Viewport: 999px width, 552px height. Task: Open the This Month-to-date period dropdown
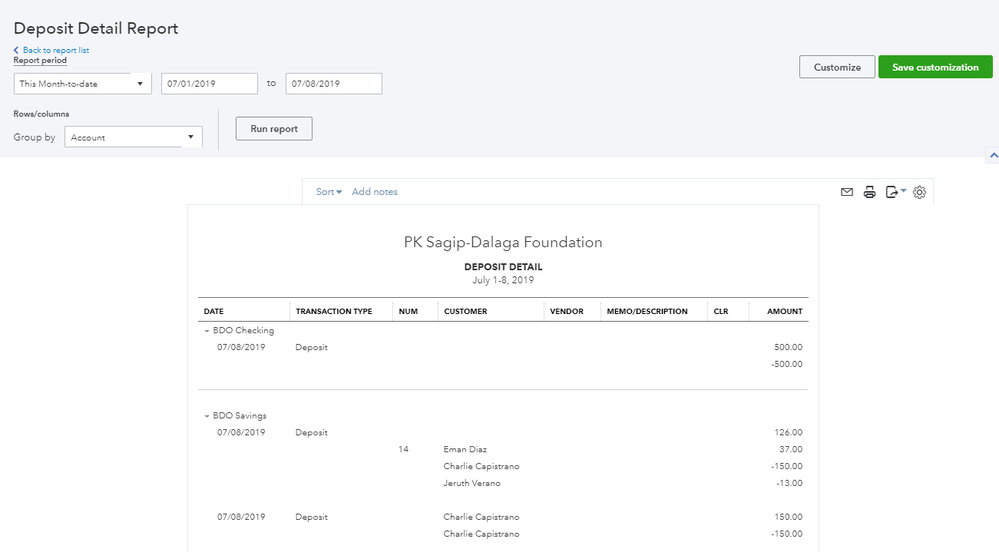point(82,84)
